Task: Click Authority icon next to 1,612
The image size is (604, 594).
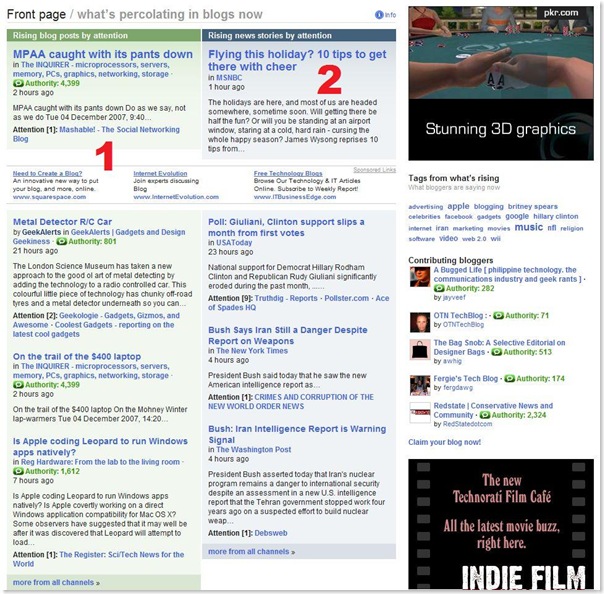Action: coord(18,471)
